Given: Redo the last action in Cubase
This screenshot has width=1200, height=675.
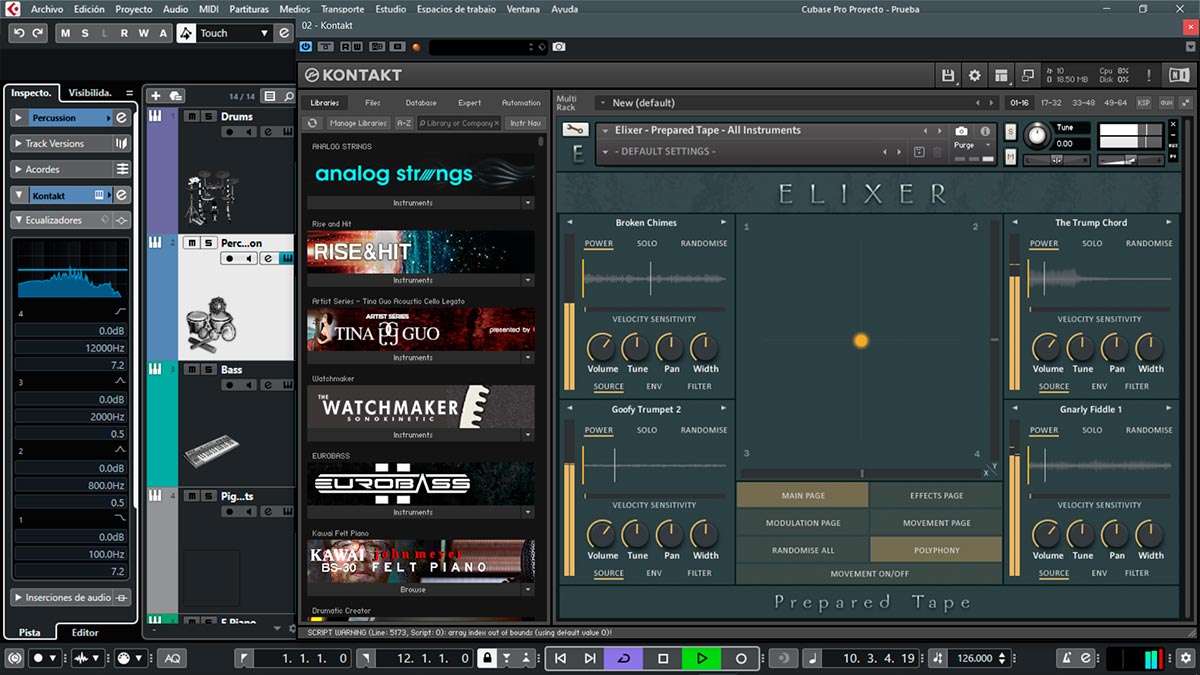Looking at the screenshot, I should [38, 33].
